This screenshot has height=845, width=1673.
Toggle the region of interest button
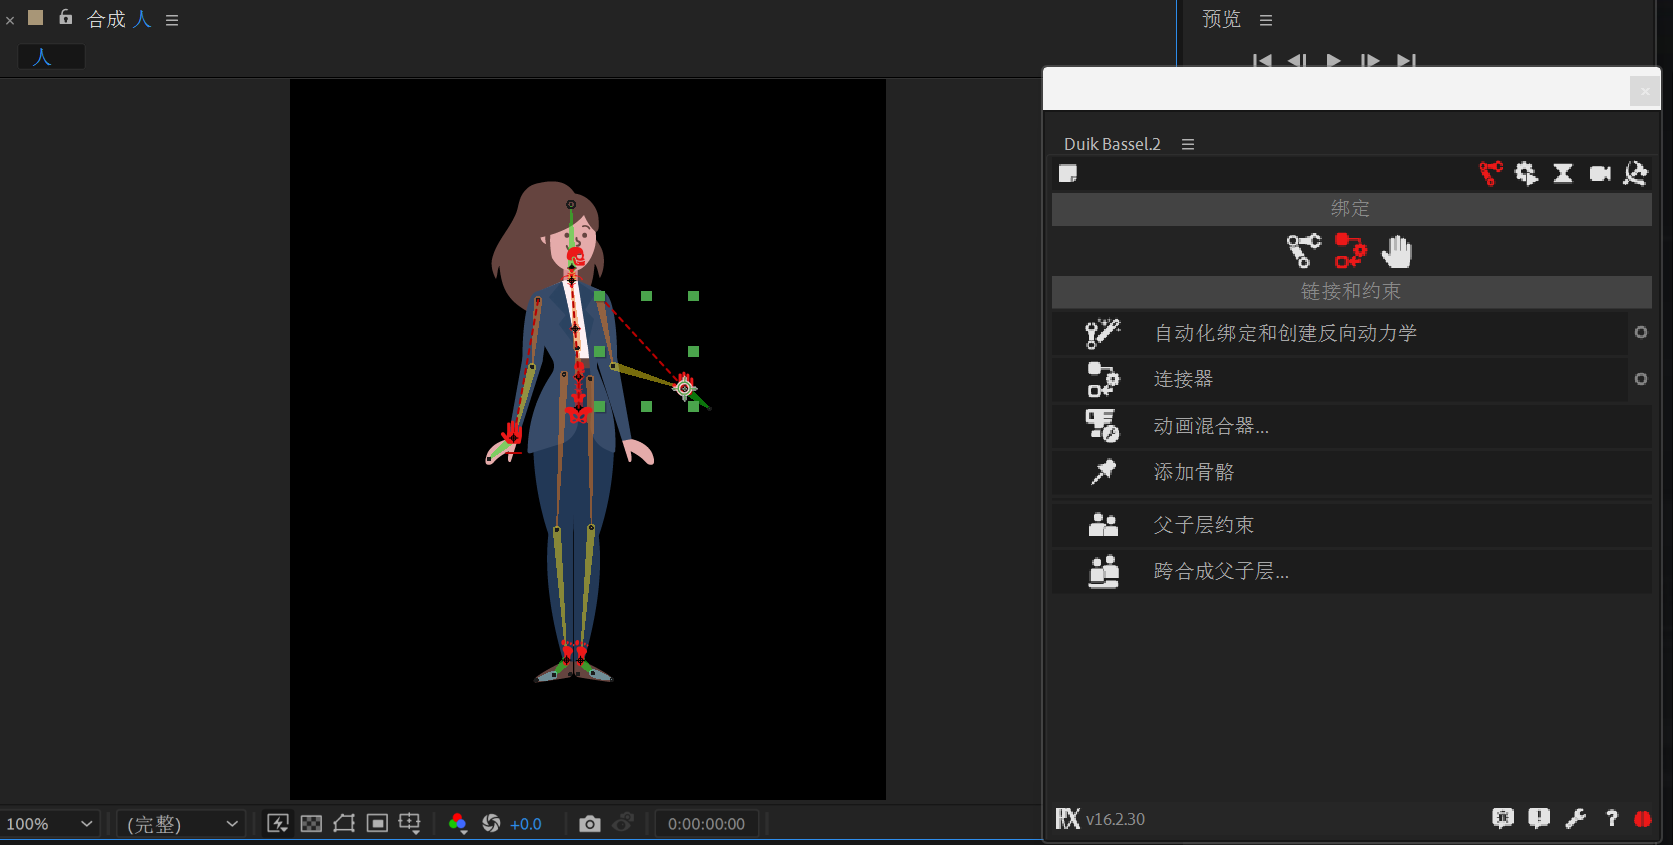377,823
